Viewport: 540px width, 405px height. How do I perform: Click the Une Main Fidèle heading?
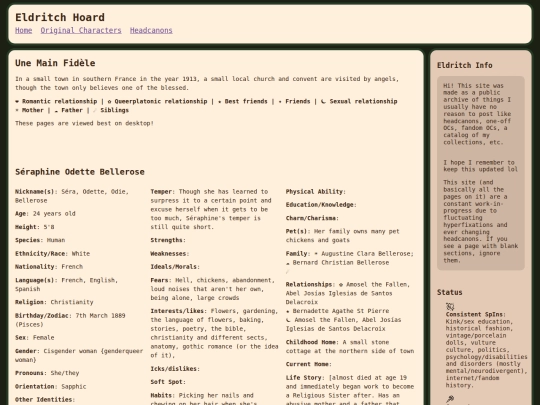[x=55, y=63]
